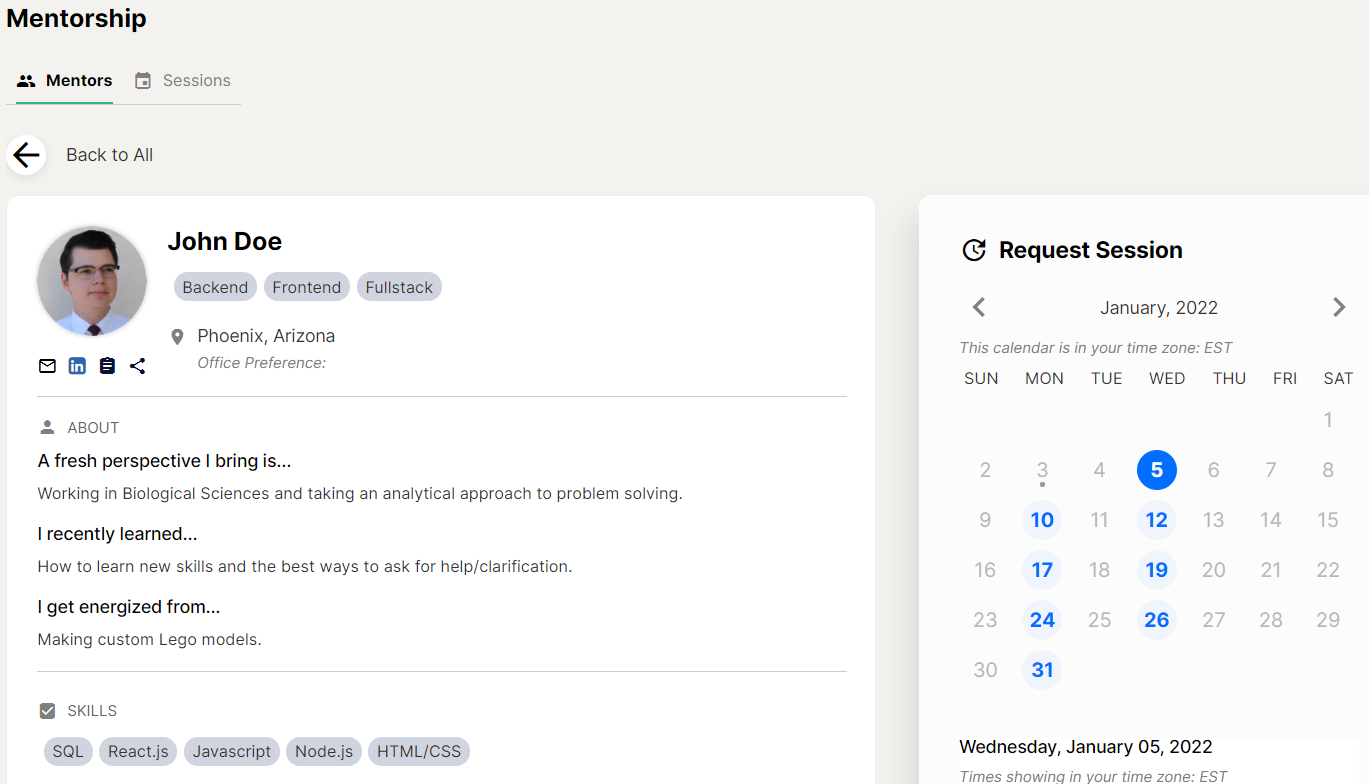Screen dimensions: 1369x784
Task: Select the Fullstack tag
Action: coord(399,287)
